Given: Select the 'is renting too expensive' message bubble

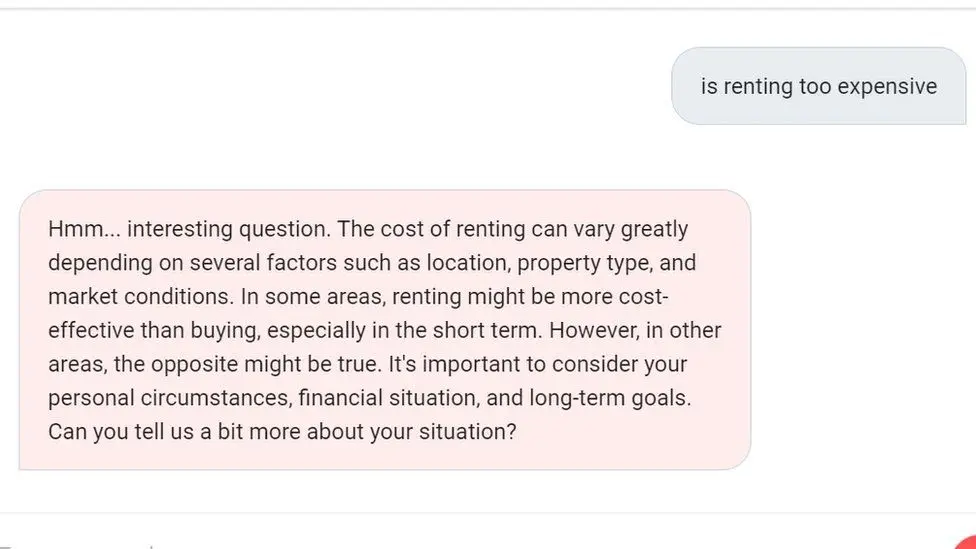Looking at the screenshot, I should pos(819,86).
